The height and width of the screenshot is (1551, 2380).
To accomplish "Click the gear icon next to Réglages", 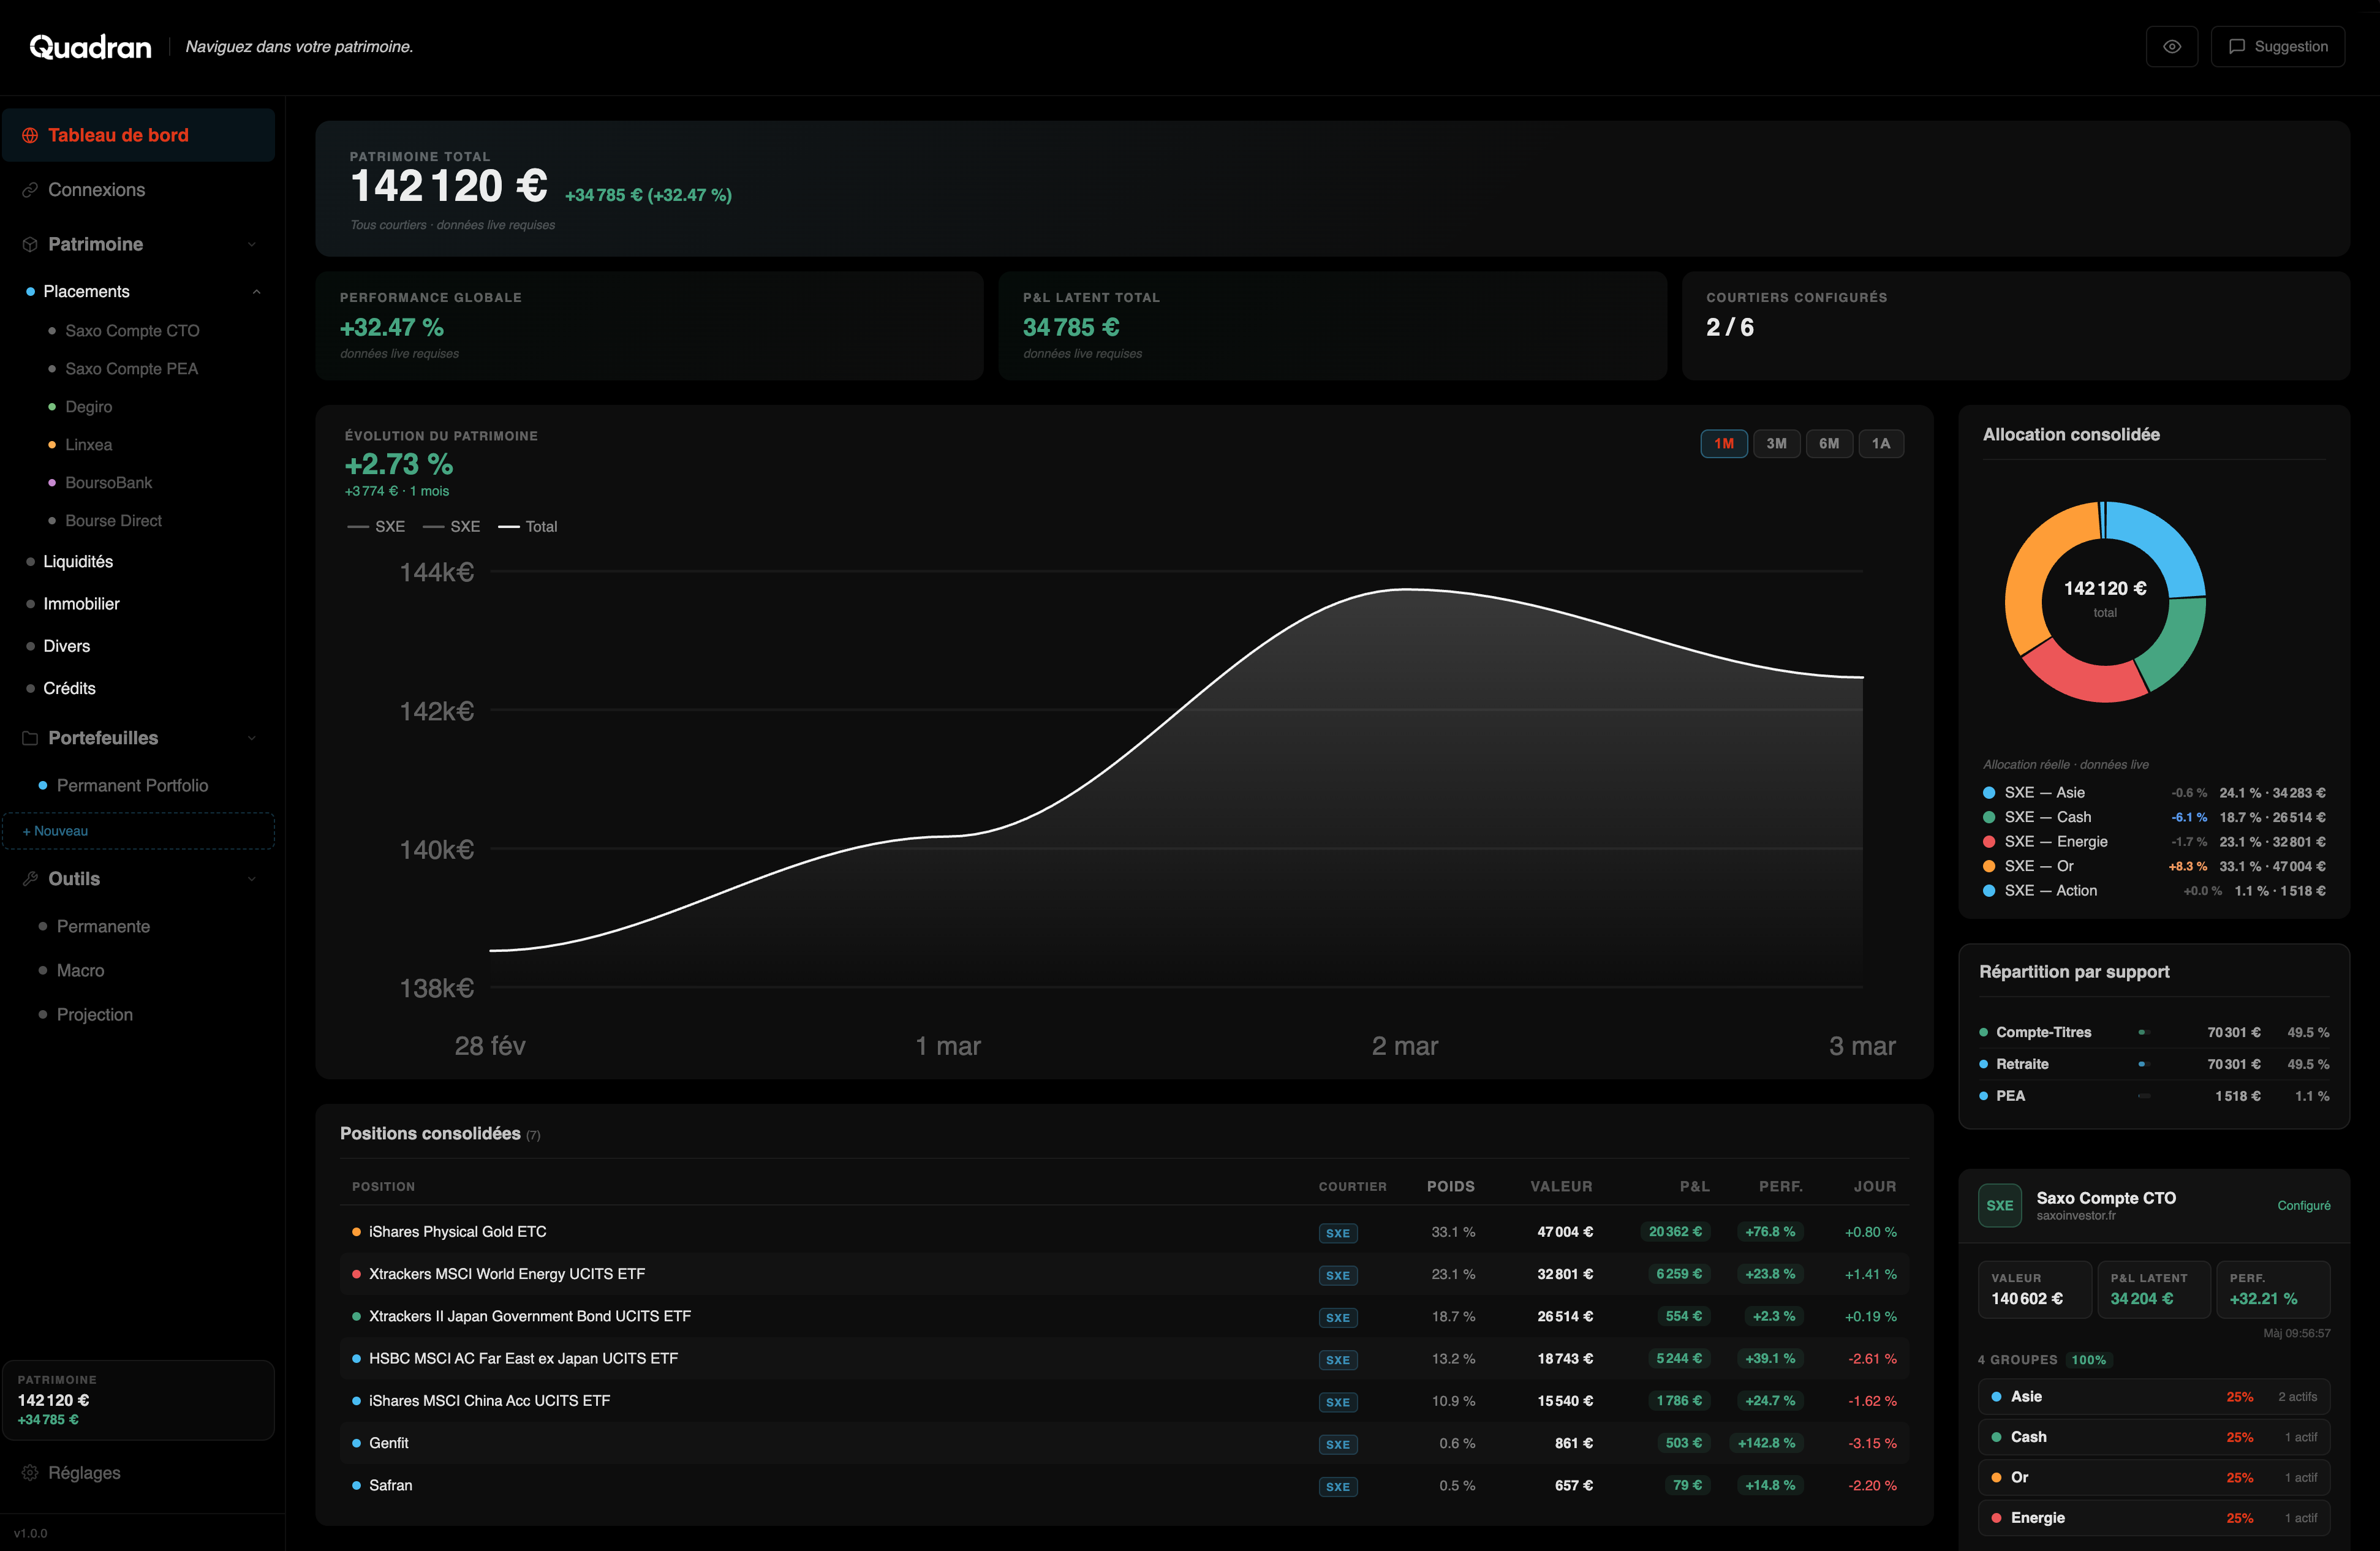I will tap(30, 1473).
